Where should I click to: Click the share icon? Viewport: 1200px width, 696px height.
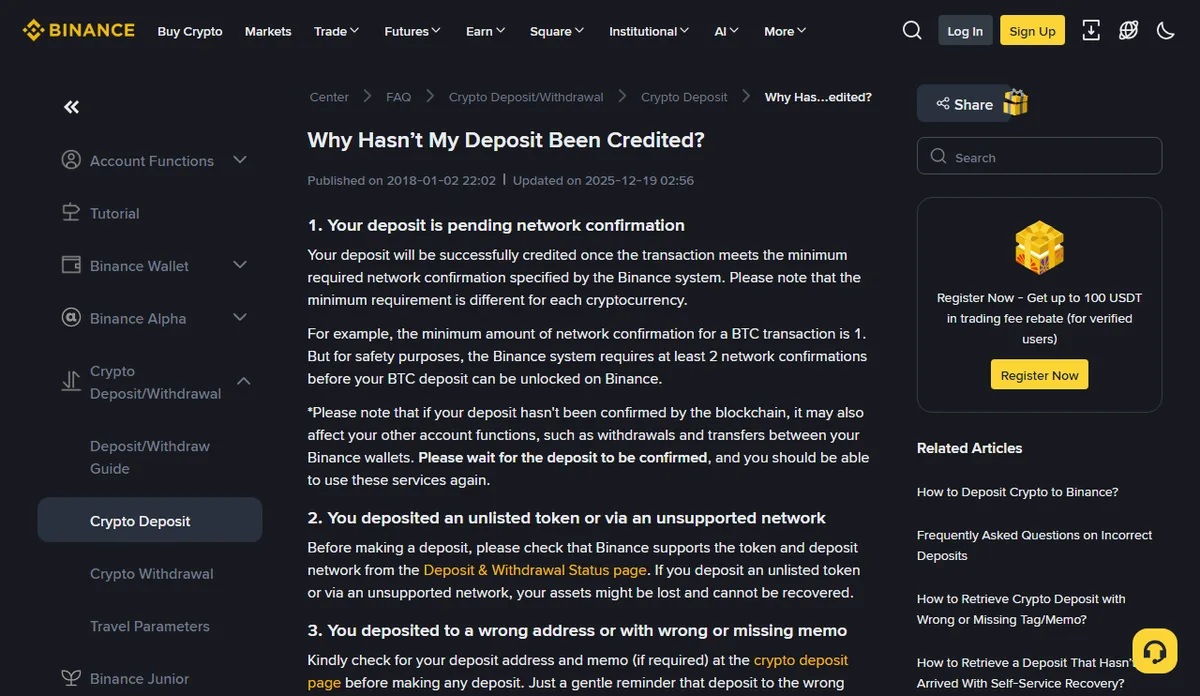pos(943,104)
